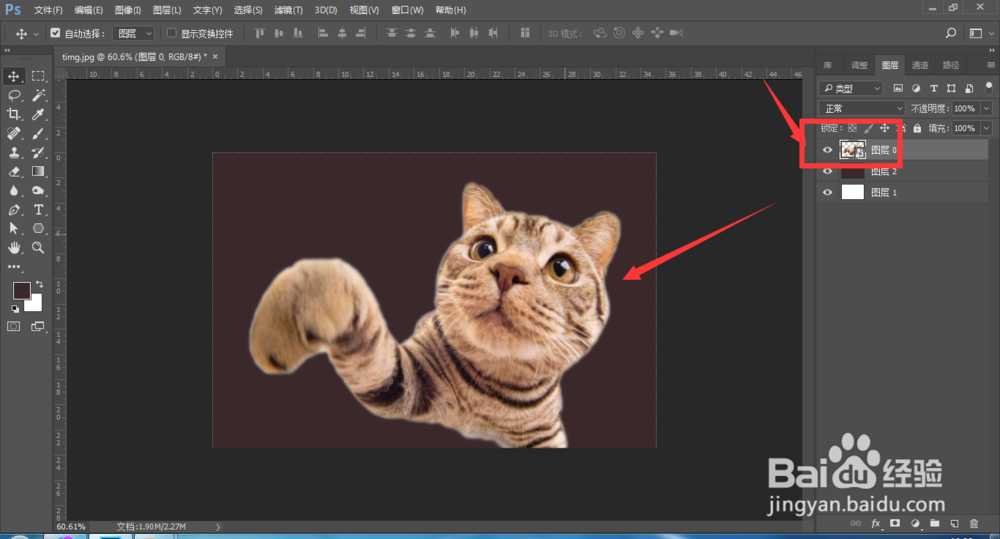Open the 正常 blend mode dropdown
1000x539 pixels.
pyautogui.click(x=861, y=108)
